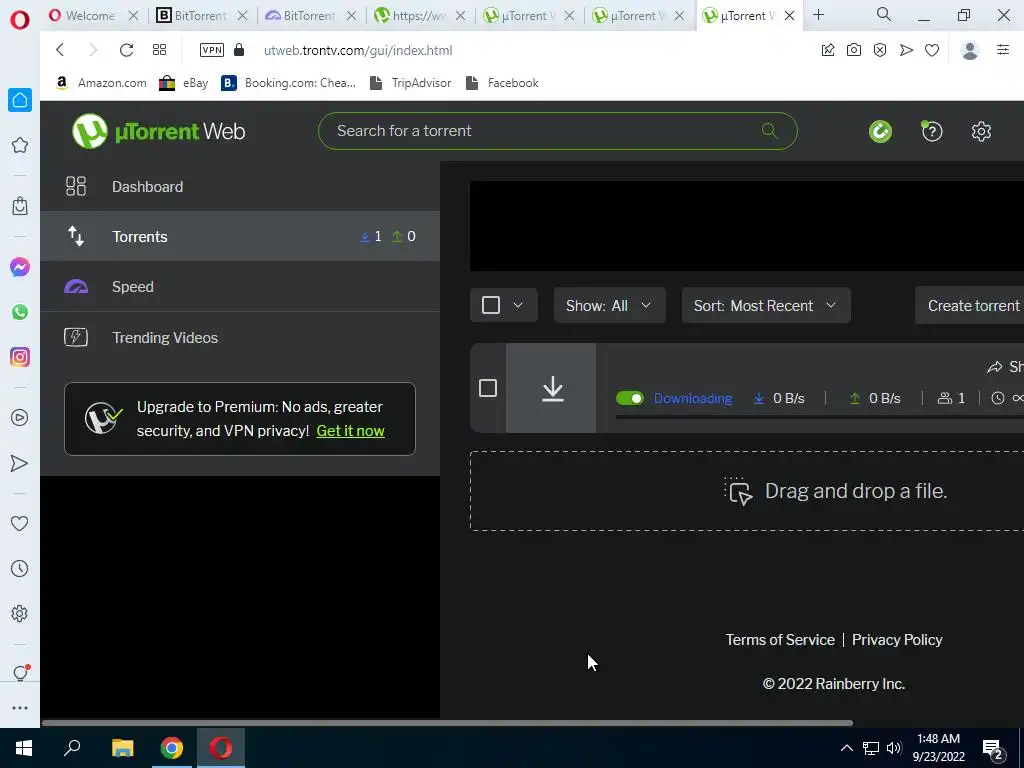Open the Speed Dial start page icon

[x=159, y=50]
